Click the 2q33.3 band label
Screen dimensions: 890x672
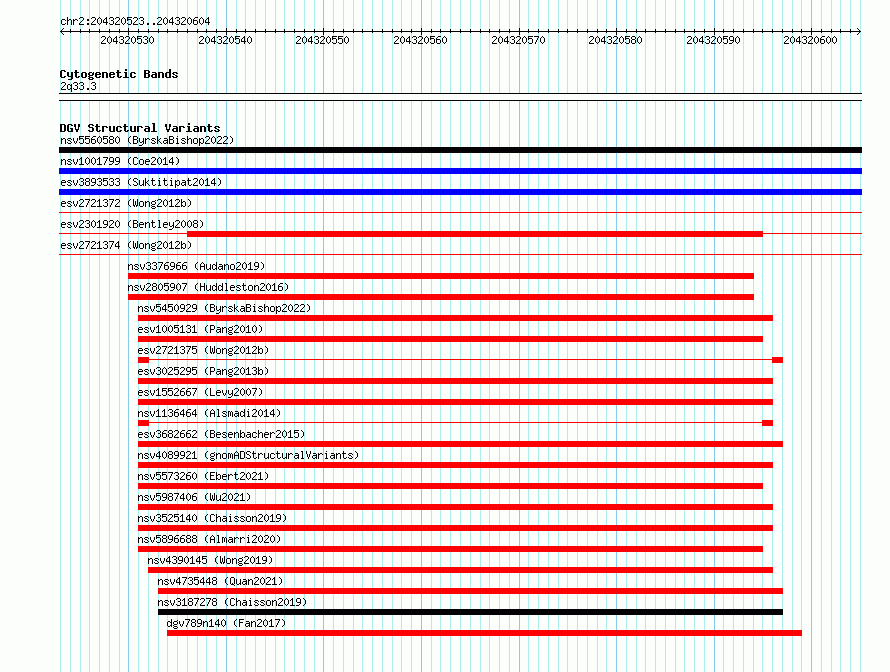point(78,86)
